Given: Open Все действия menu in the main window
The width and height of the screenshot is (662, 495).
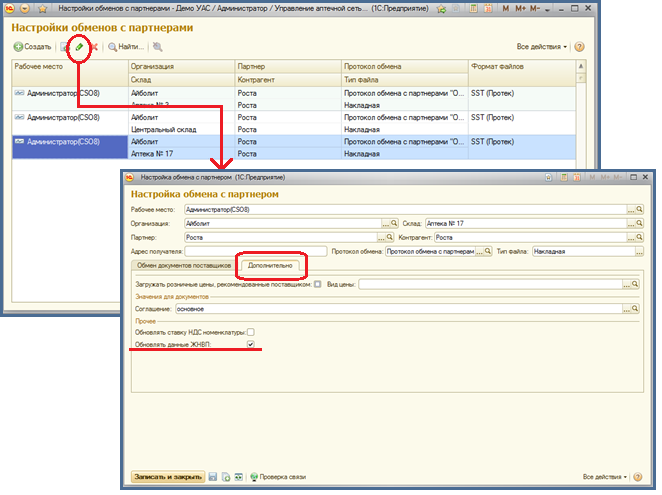Looking at the screenshot, I should [542, 47].
